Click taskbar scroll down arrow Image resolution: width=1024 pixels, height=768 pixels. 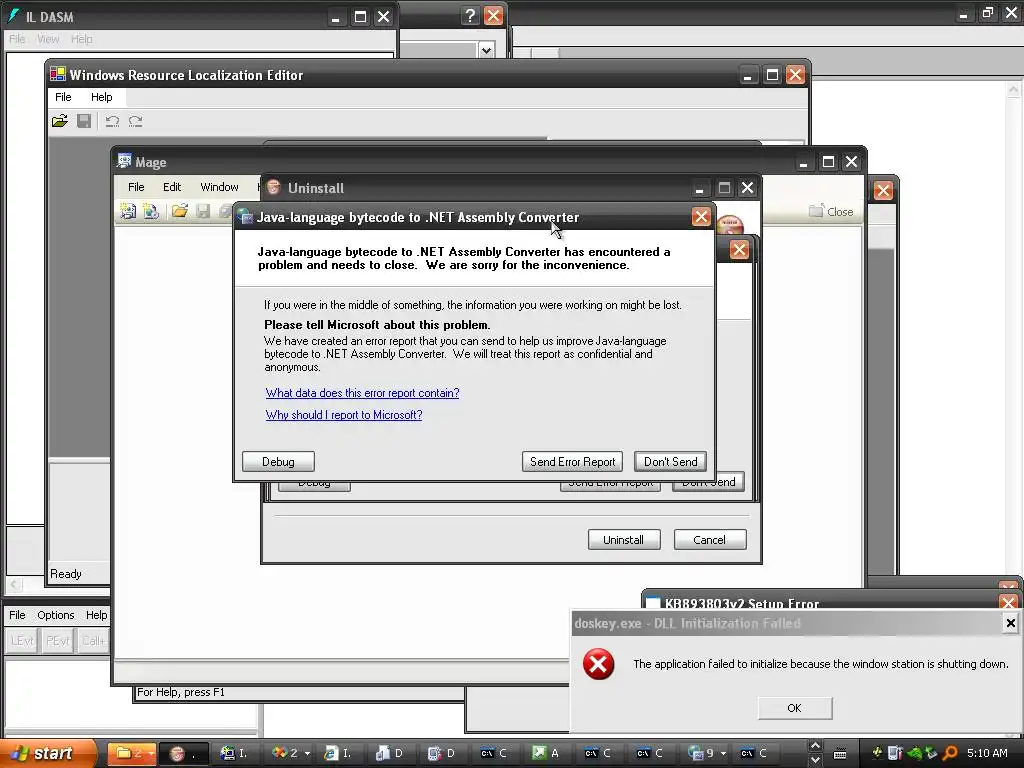tap(815, 760)
